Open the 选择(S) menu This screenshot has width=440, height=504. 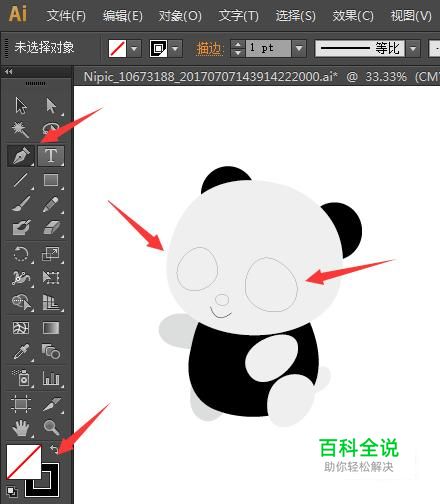point(296,16)
